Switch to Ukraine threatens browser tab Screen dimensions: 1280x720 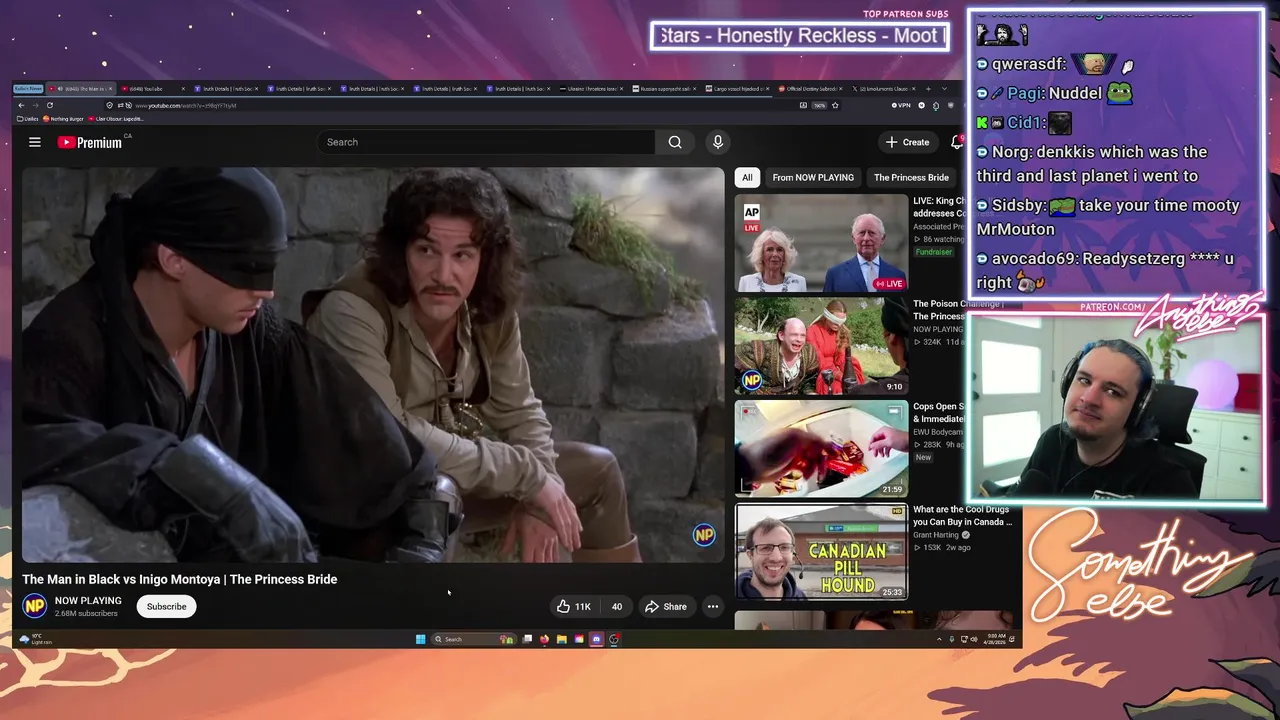click(x=590, y=88)
